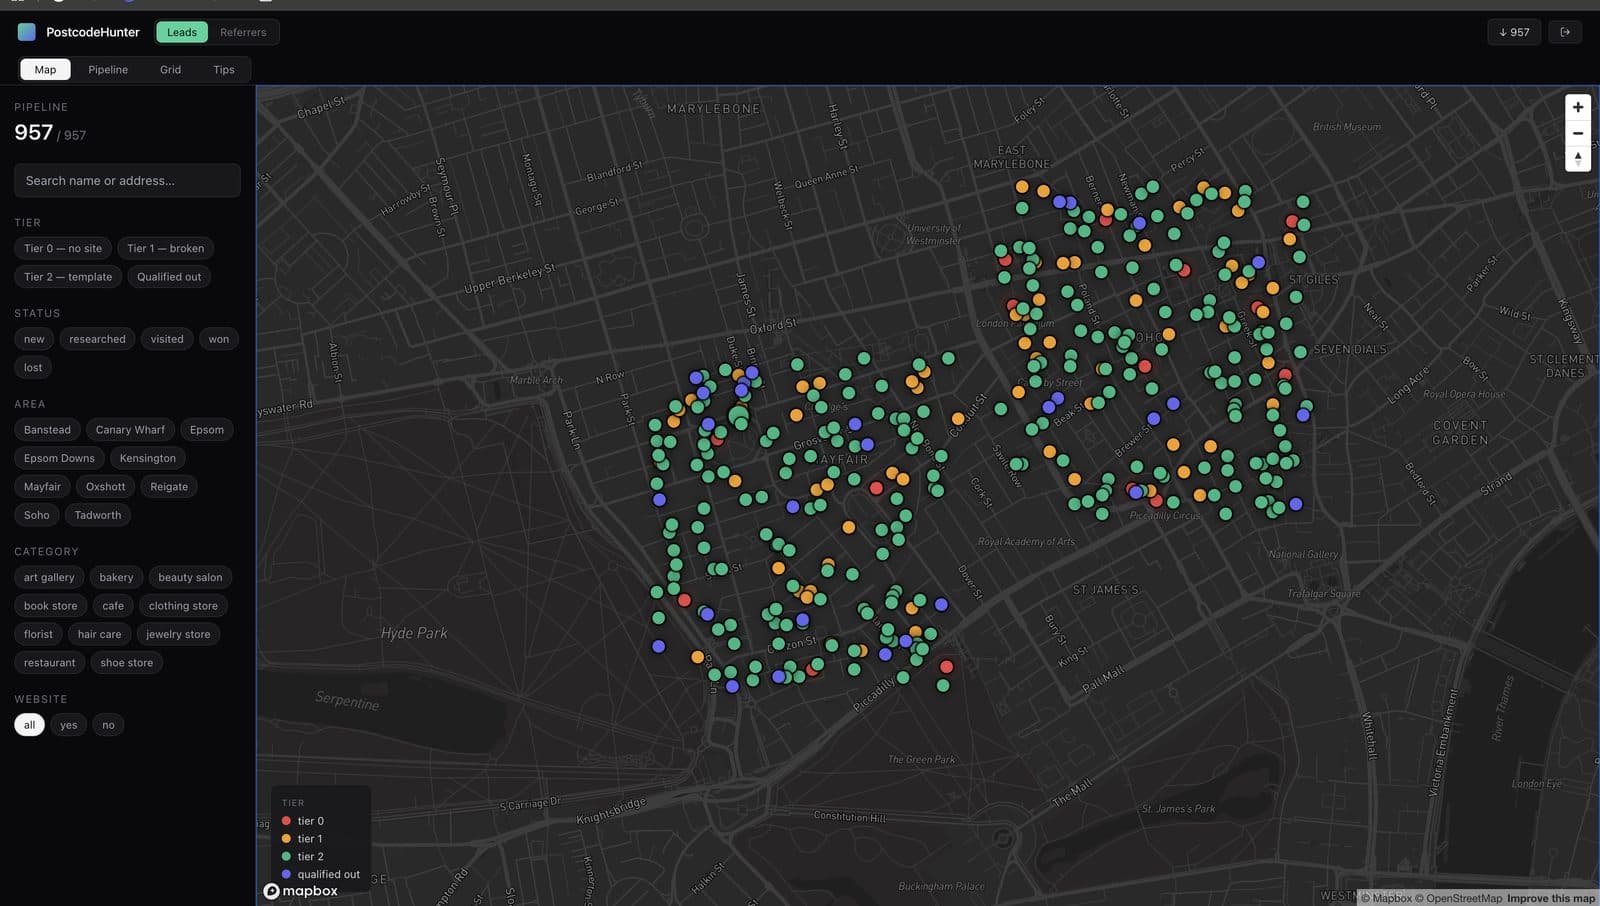
Task: Open the Mapbox attribution link
Action: [1386, 898]
